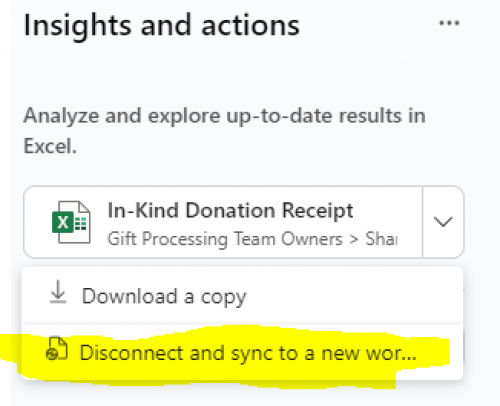Click the green Excel workbook icon
Screen dimensions: 500x406
(71, 222)
